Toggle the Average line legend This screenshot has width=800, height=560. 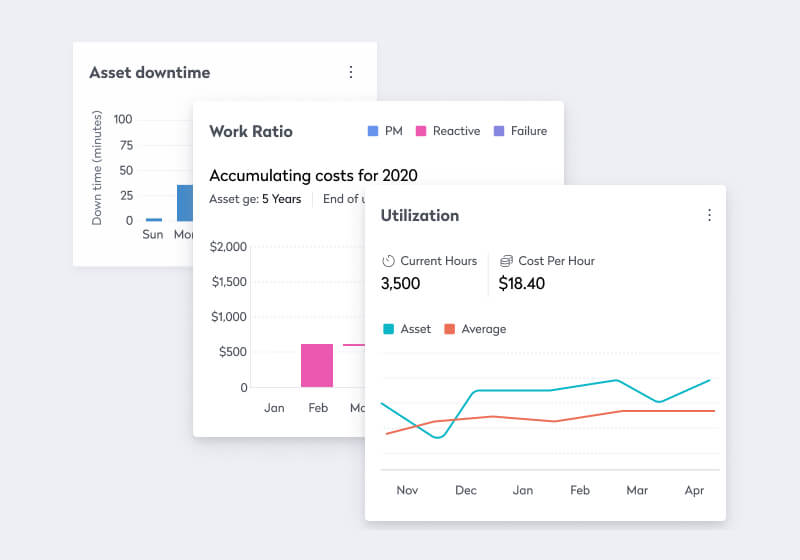pyautogui.click(x=474, y=329)
